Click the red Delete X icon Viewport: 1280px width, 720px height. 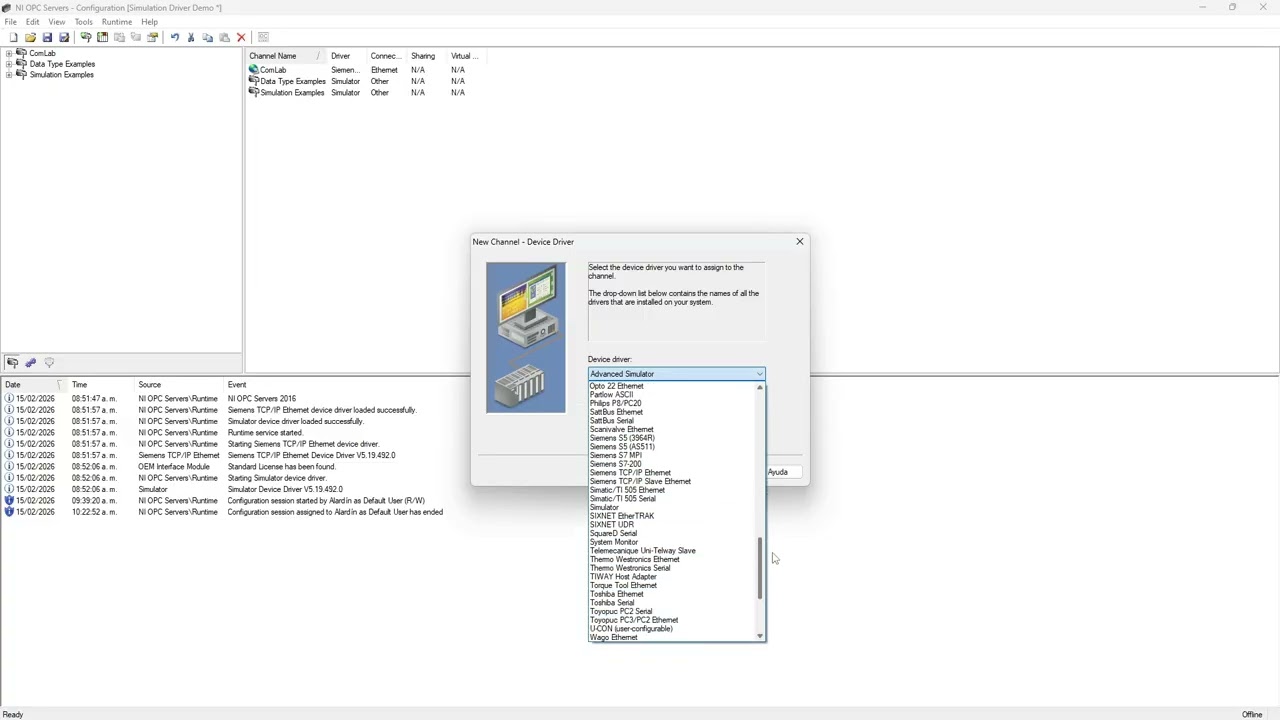(x=241, y=38)
